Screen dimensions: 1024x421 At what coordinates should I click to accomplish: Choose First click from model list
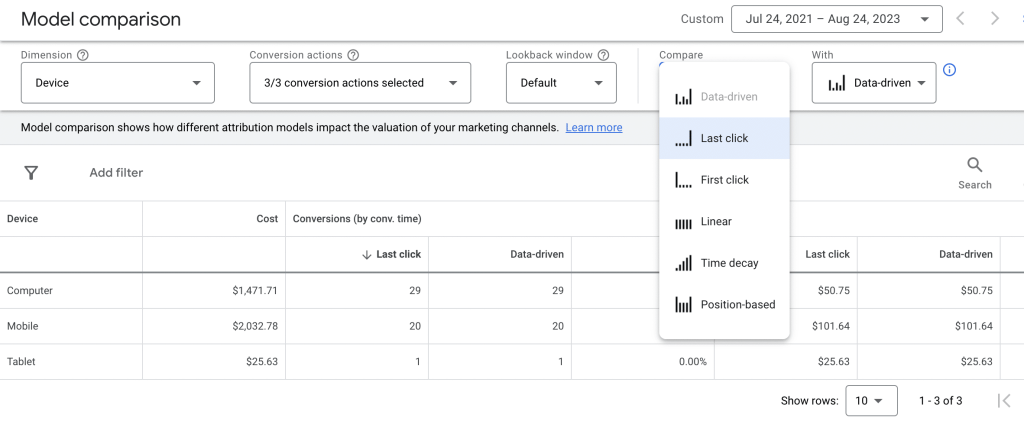point(724,180)
